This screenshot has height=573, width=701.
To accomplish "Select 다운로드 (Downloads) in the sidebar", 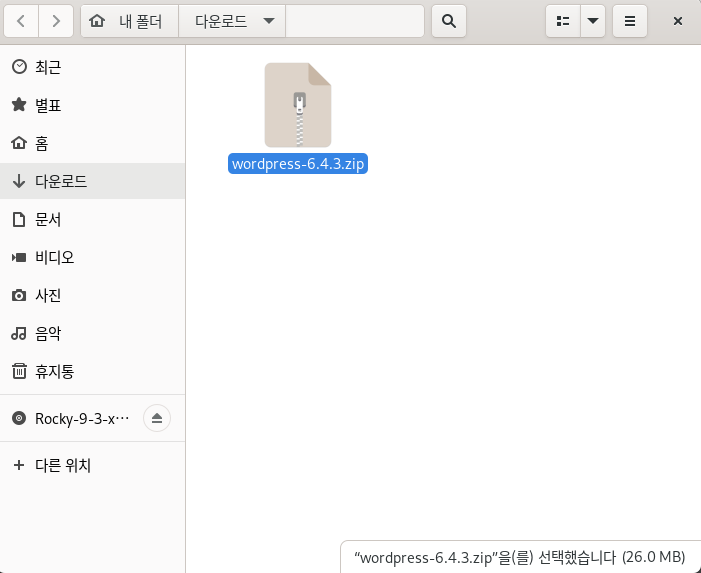I will pyautogui.click(x=93, y=181).
